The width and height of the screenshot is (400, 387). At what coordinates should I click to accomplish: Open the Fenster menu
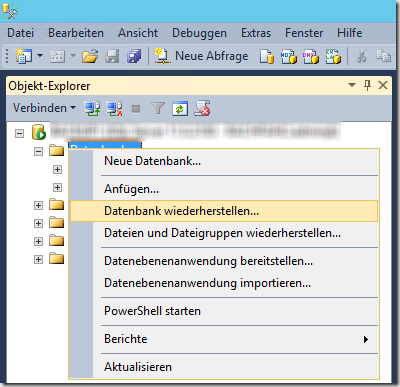pyautogui.click(x=304, y=33)
